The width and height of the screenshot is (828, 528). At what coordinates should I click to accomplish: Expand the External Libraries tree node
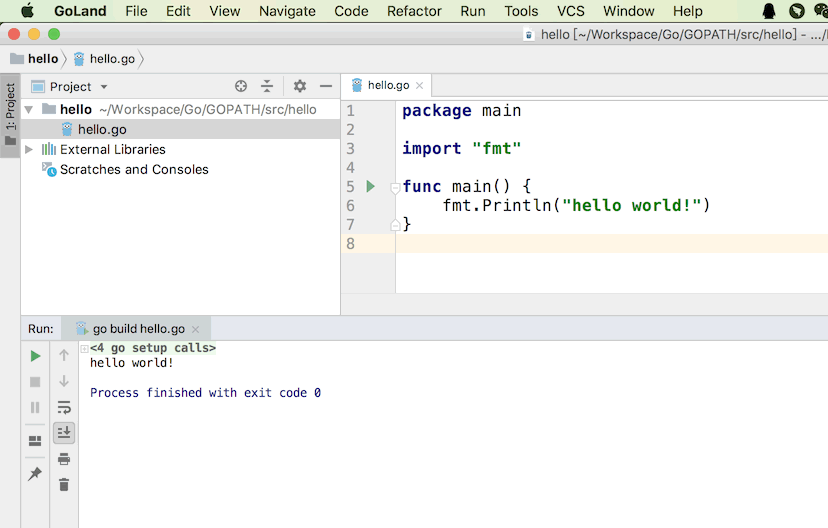29,149
